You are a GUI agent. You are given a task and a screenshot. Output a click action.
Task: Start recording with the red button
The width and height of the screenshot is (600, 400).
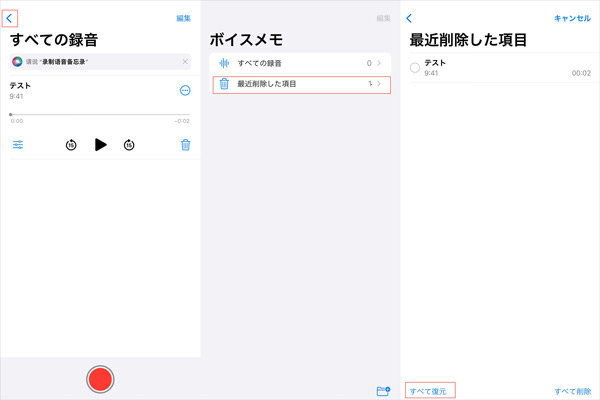pyautogui.click(x=100, y=379)
